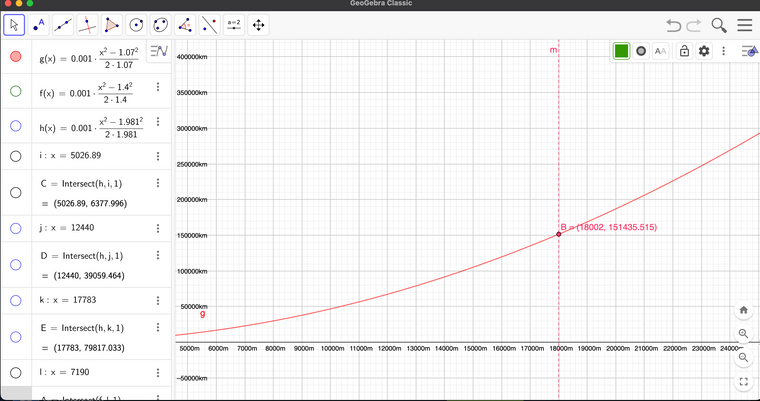Click the green color swatch
The width and height of the screenshot is (760, 401).
[621, 51]
